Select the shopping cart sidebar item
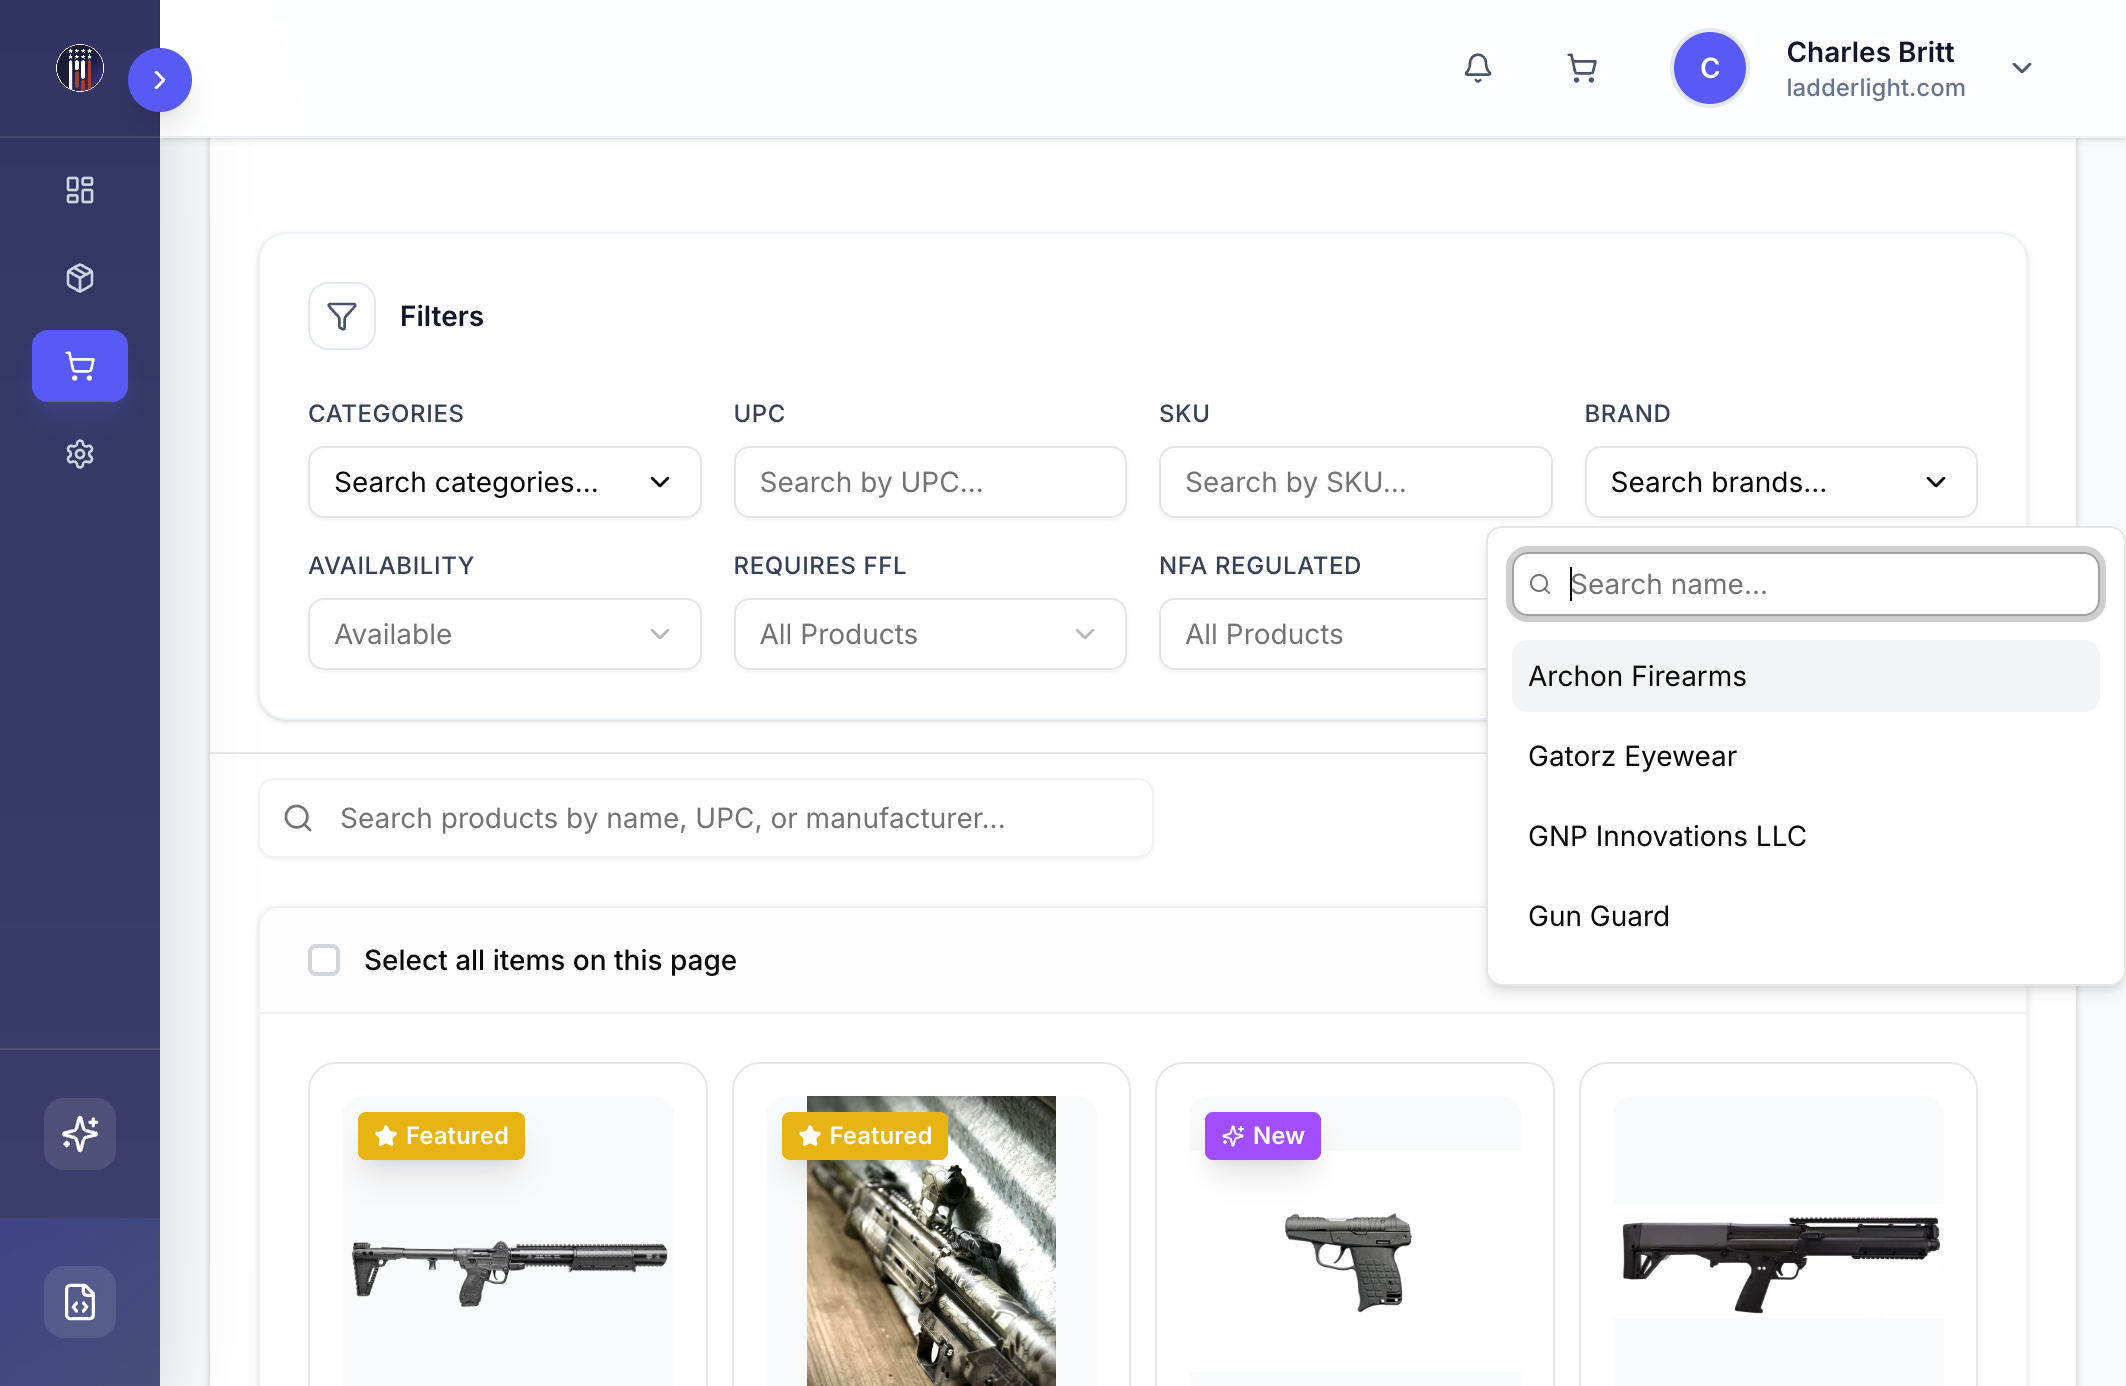Screen dimensions: 2126x1386 (80, 366)
